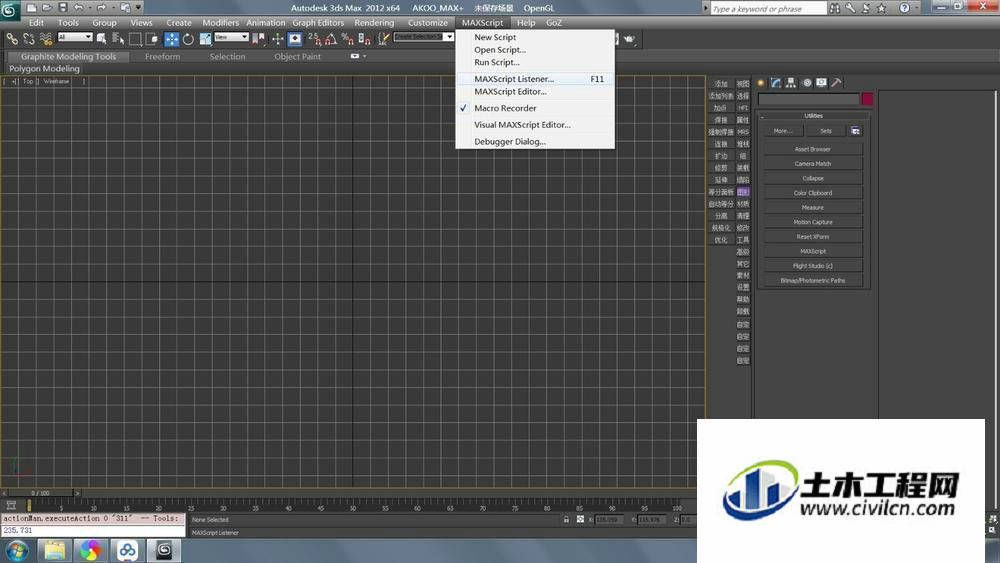Image resolution: width=1000 pixels, height=563 pixels.
Task: Expand the search field's left arrow
Action: (705, 8)
